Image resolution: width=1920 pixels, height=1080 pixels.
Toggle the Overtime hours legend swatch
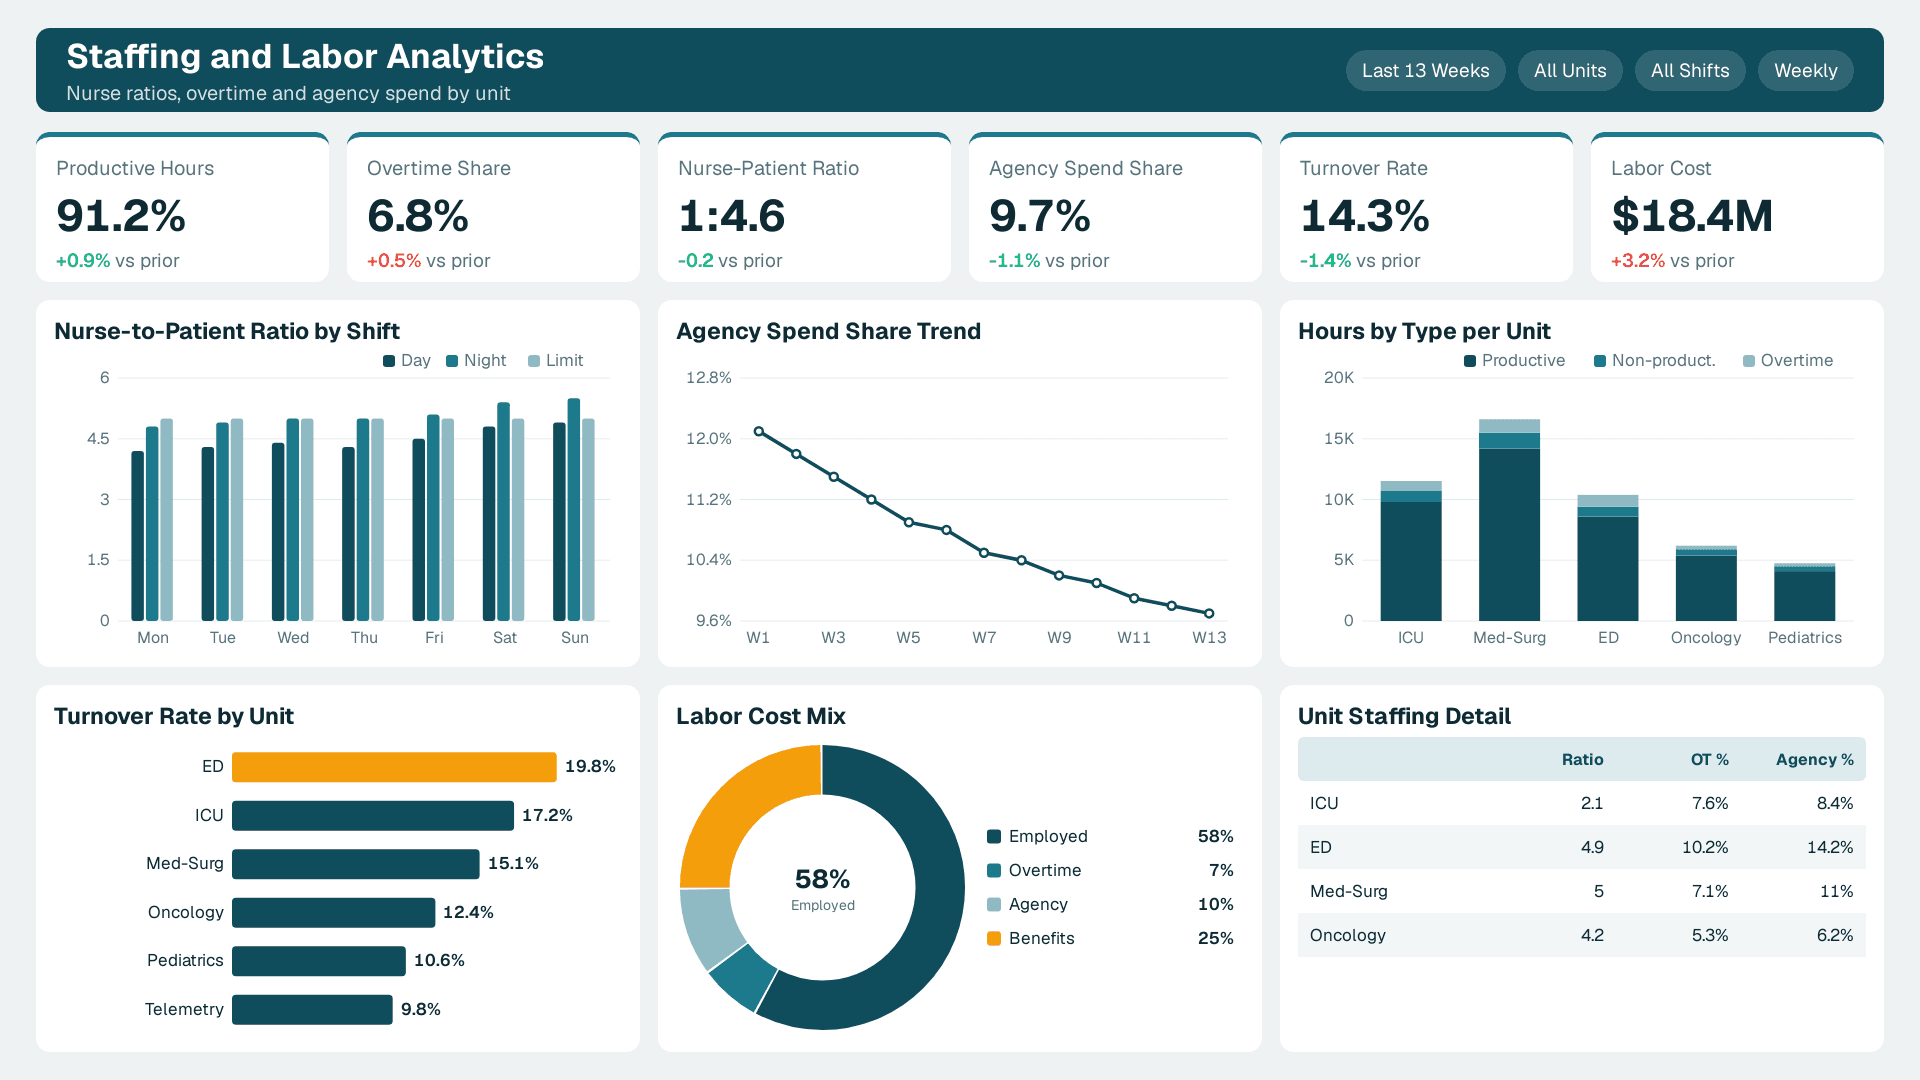click(1749, 361)
